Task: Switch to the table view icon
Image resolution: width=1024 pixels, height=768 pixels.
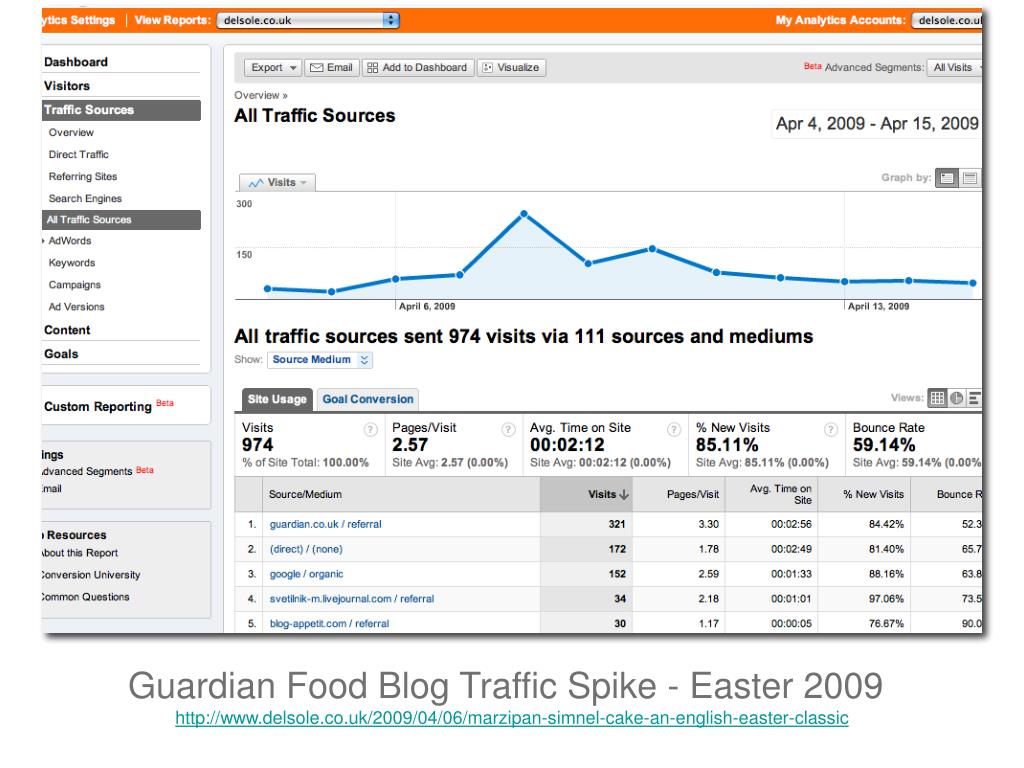Action: click(937, 398)
